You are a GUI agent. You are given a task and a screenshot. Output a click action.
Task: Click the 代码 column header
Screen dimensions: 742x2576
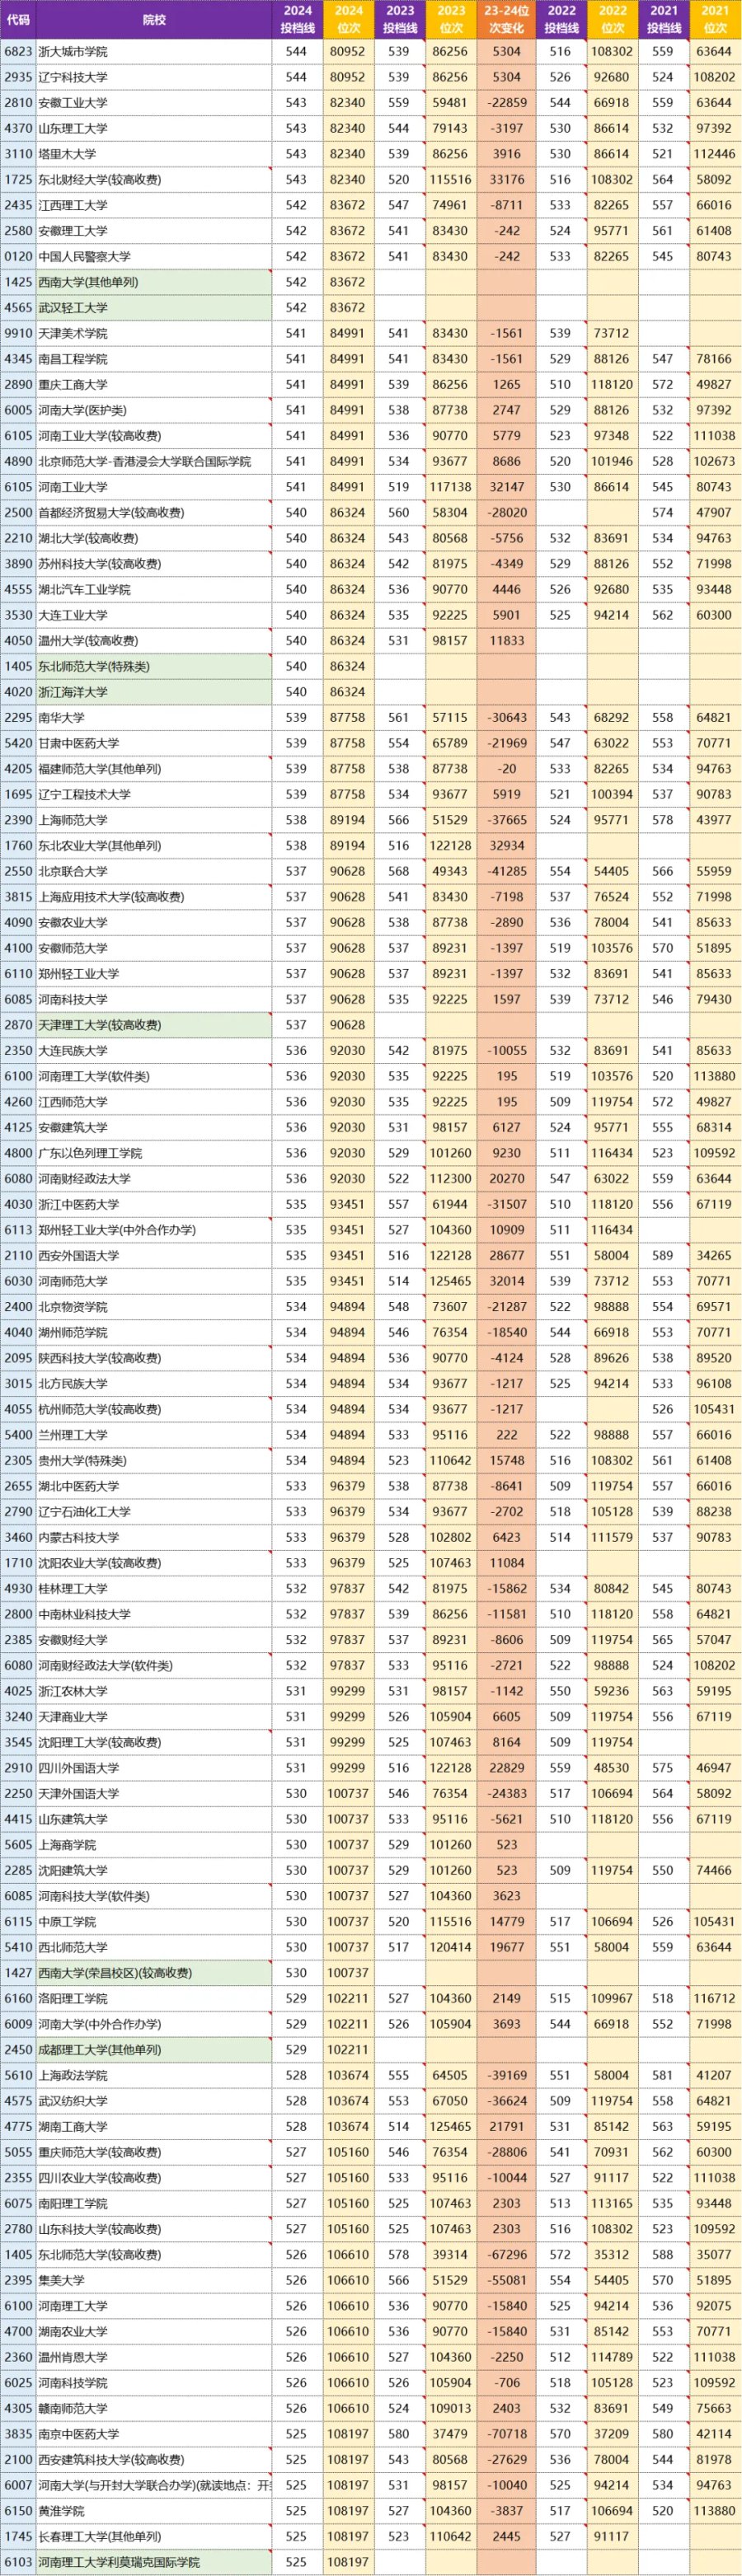18,19
